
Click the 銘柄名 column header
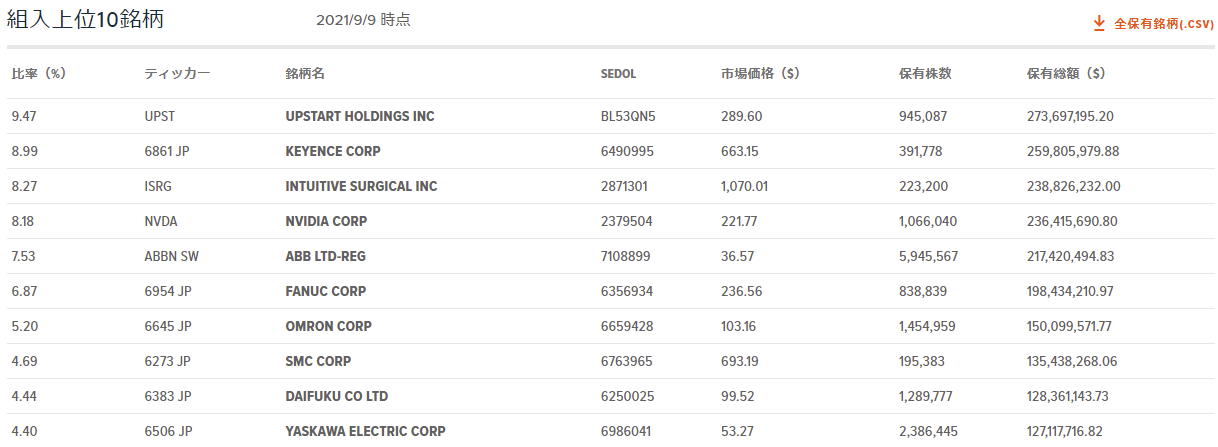(305, 74)
